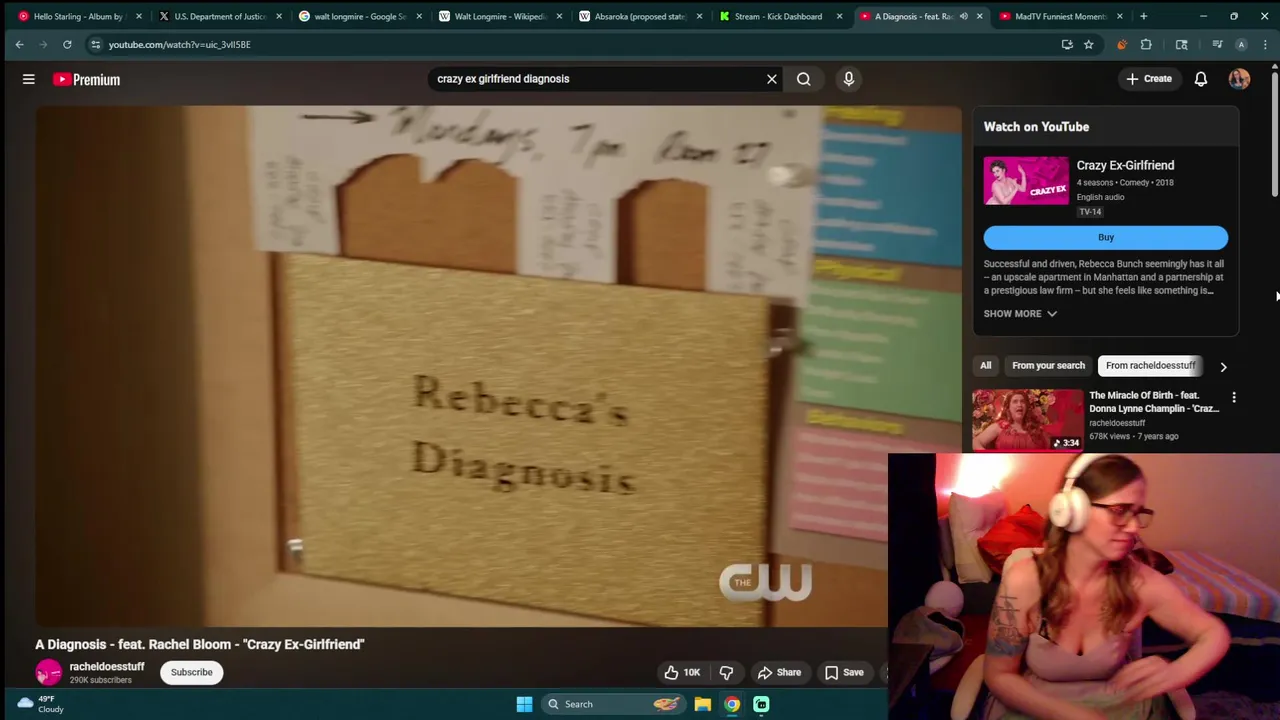Open the Chrome three-dot menu
Viewport: 1280px width, 720px height.
[x=1265, y=44]
